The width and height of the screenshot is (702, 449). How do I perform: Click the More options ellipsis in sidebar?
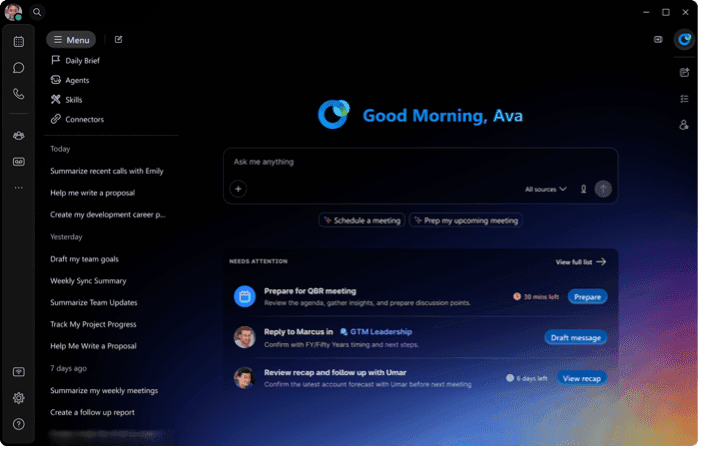tap(18, 188)
